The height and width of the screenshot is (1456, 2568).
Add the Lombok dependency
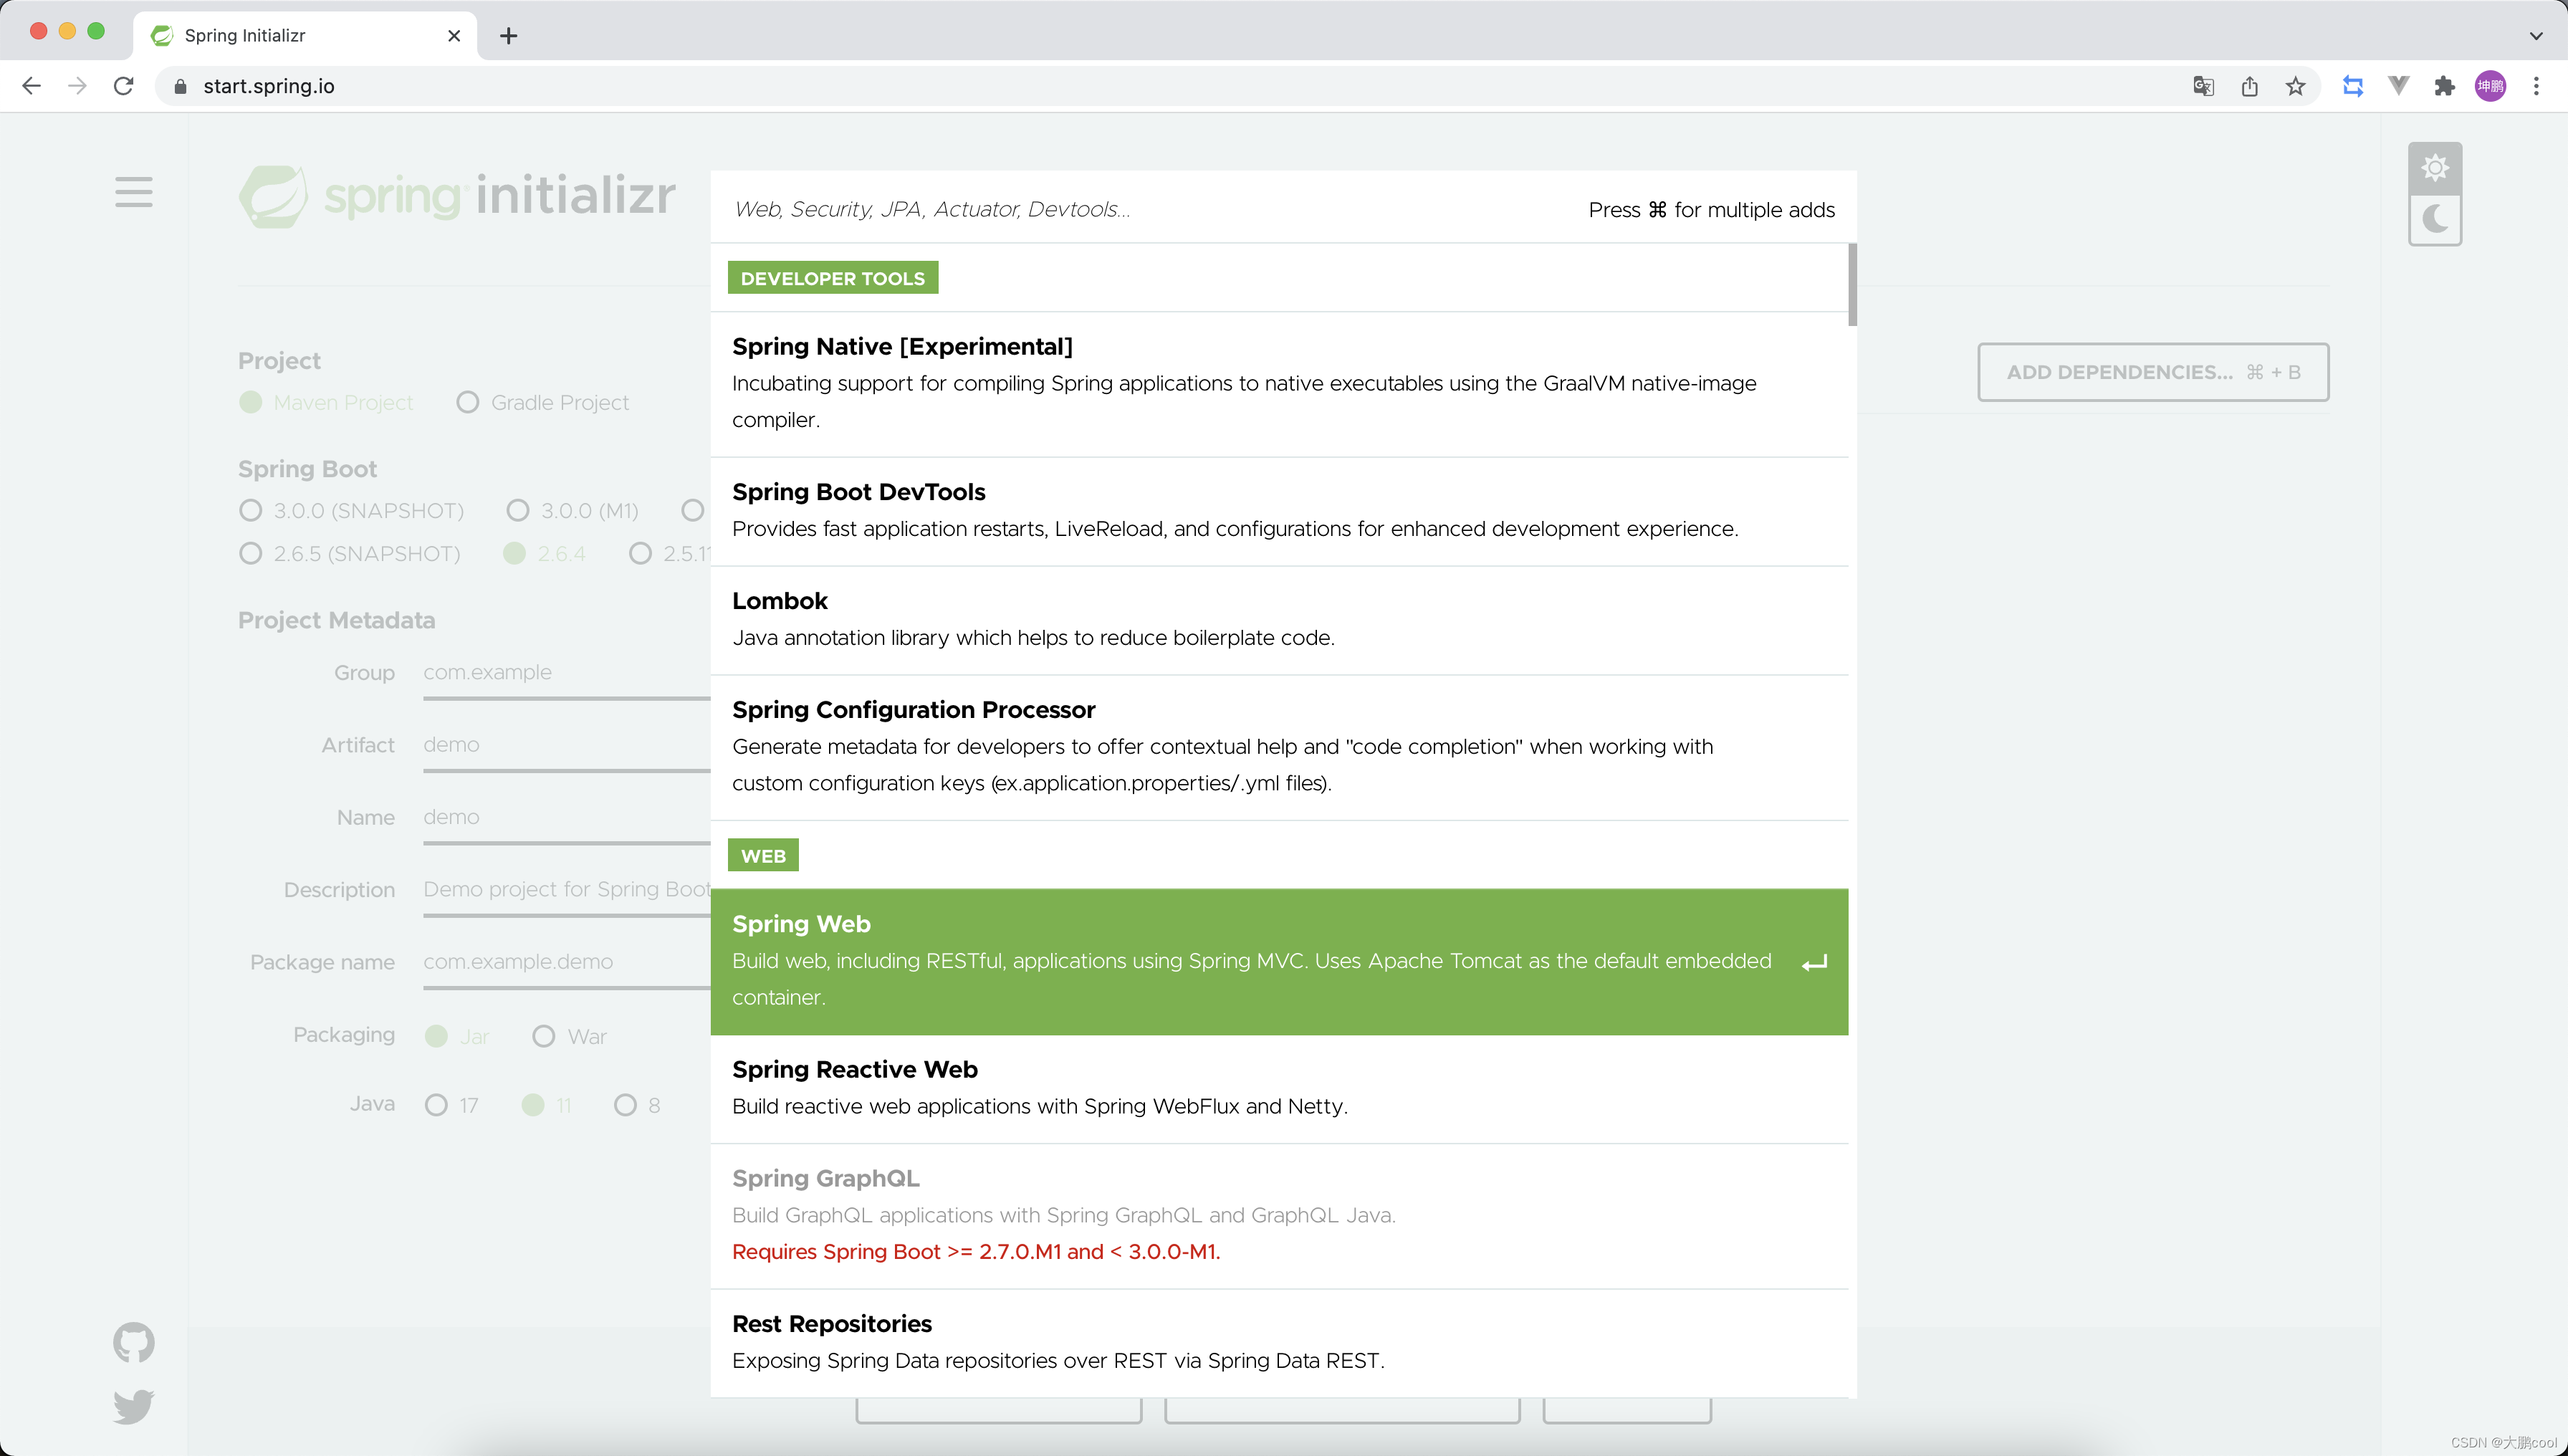pos(1279,620)
